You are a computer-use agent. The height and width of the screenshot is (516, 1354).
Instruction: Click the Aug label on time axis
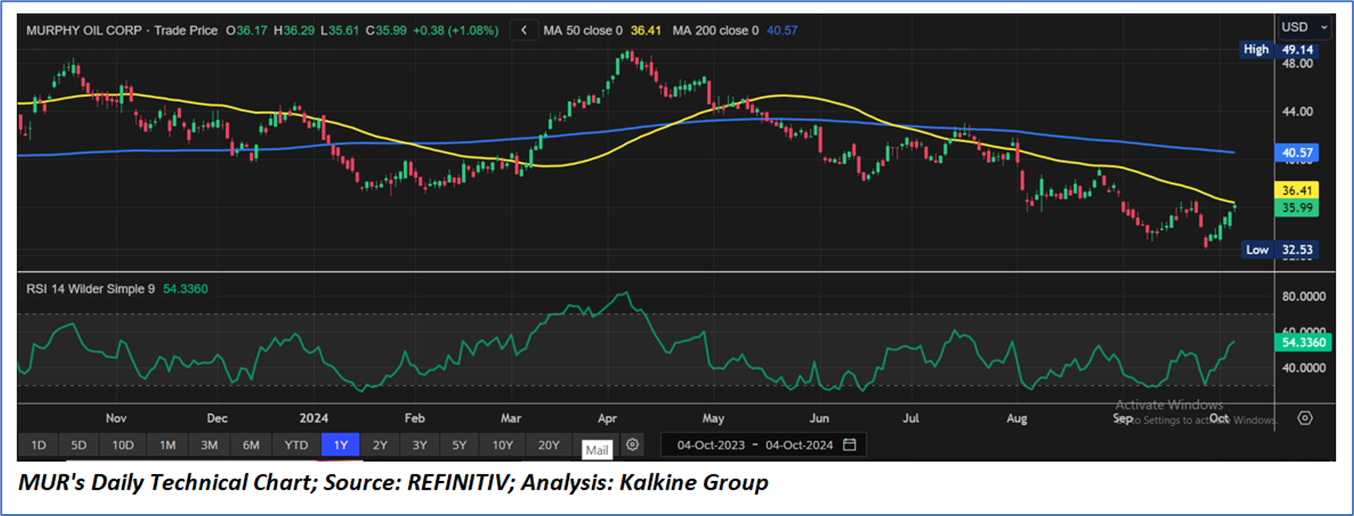(x=1018, y=418)
